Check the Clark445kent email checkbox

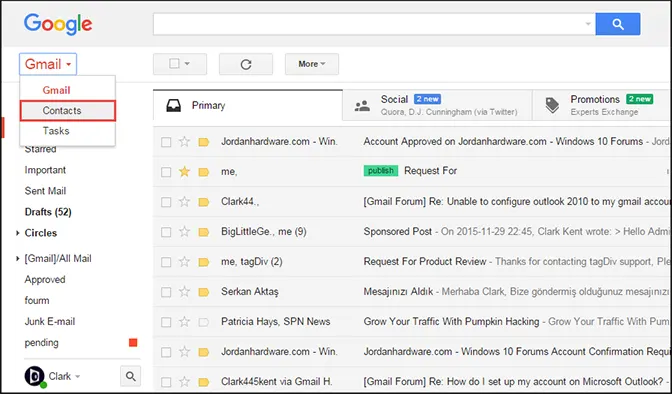[x=166, y=382]
